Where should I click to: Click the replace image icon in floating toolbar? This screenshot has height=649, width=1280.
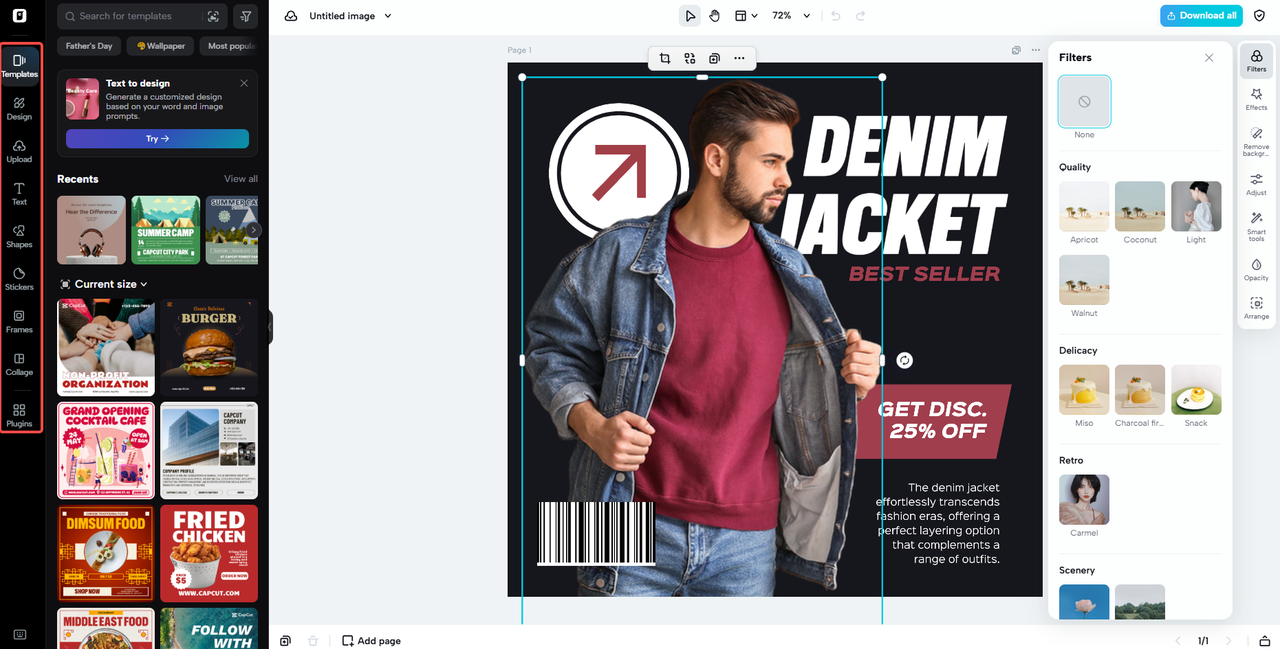(690, 59)
